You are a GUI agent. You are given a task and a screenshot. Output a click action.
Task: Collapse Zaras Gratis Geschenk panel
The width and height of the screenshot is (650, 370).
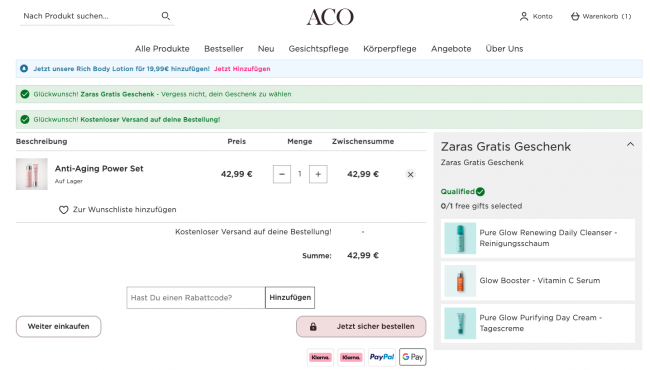(630, 145)
